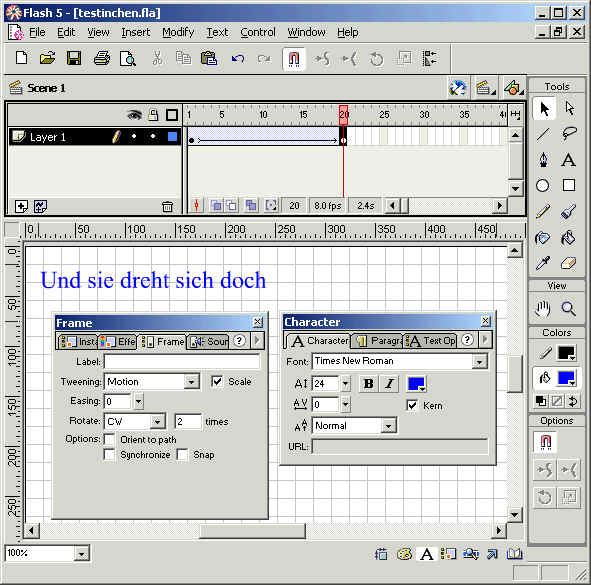The width and height of the screenshot is (591, 585).
Task: Toggle Bold in Character panel
Action: (x=368, y=384)
